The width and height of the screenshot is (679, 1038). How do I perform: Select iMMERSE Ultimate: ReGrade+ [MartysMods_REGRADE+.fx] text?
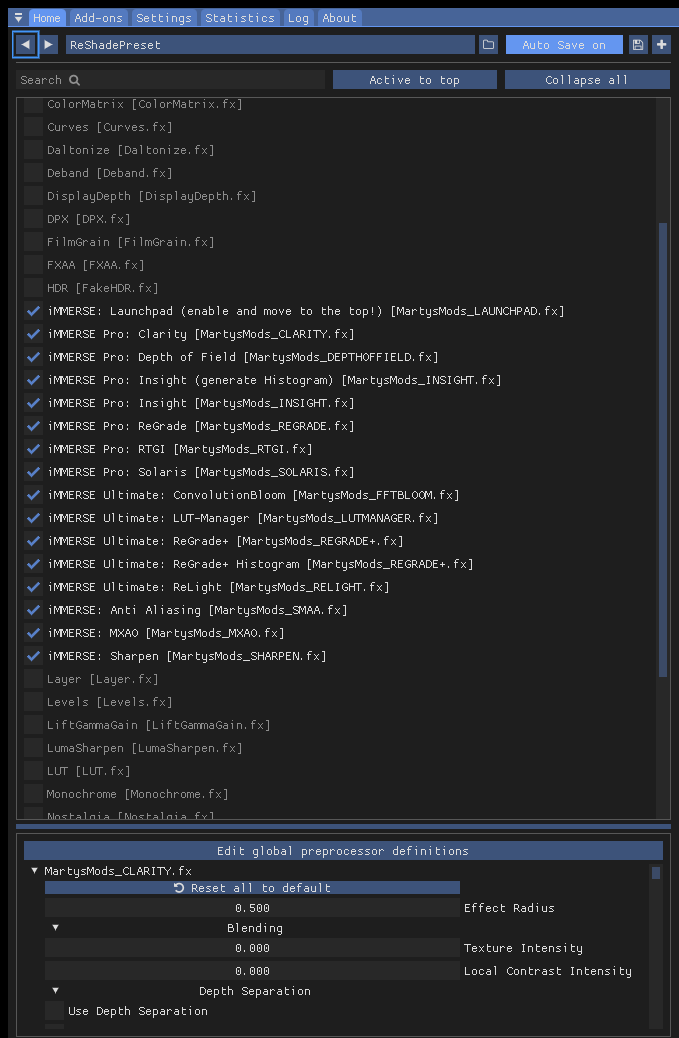click(x=225, y=541)
